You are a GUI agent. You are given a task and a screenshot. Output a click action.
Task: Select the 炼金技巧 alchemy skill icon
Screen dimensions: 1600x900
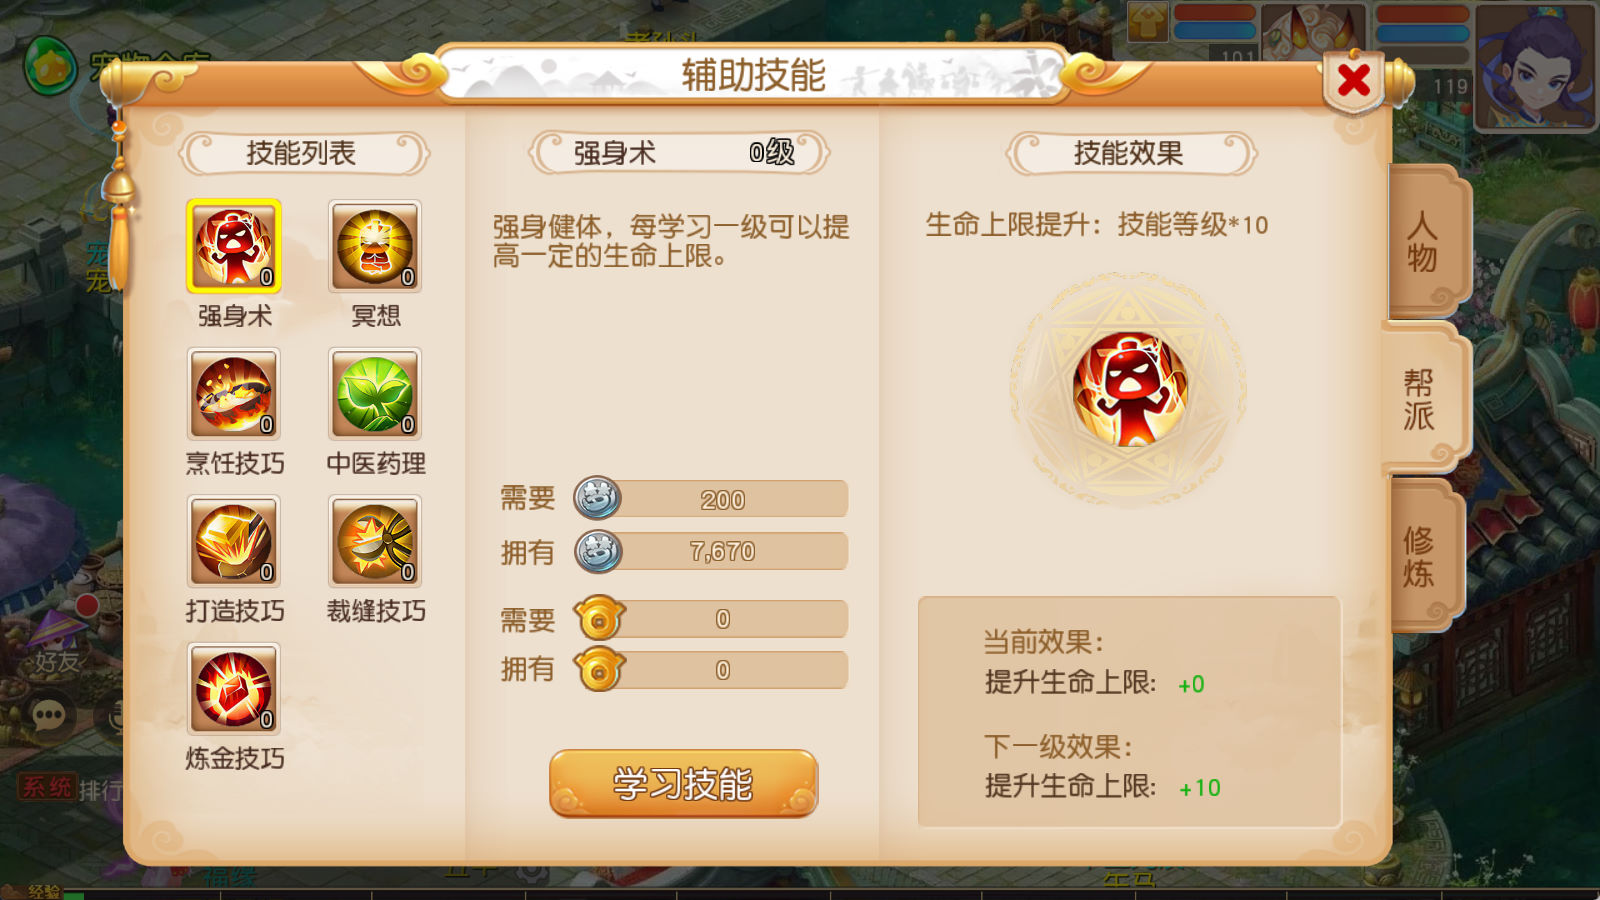[x=234, y=689]
